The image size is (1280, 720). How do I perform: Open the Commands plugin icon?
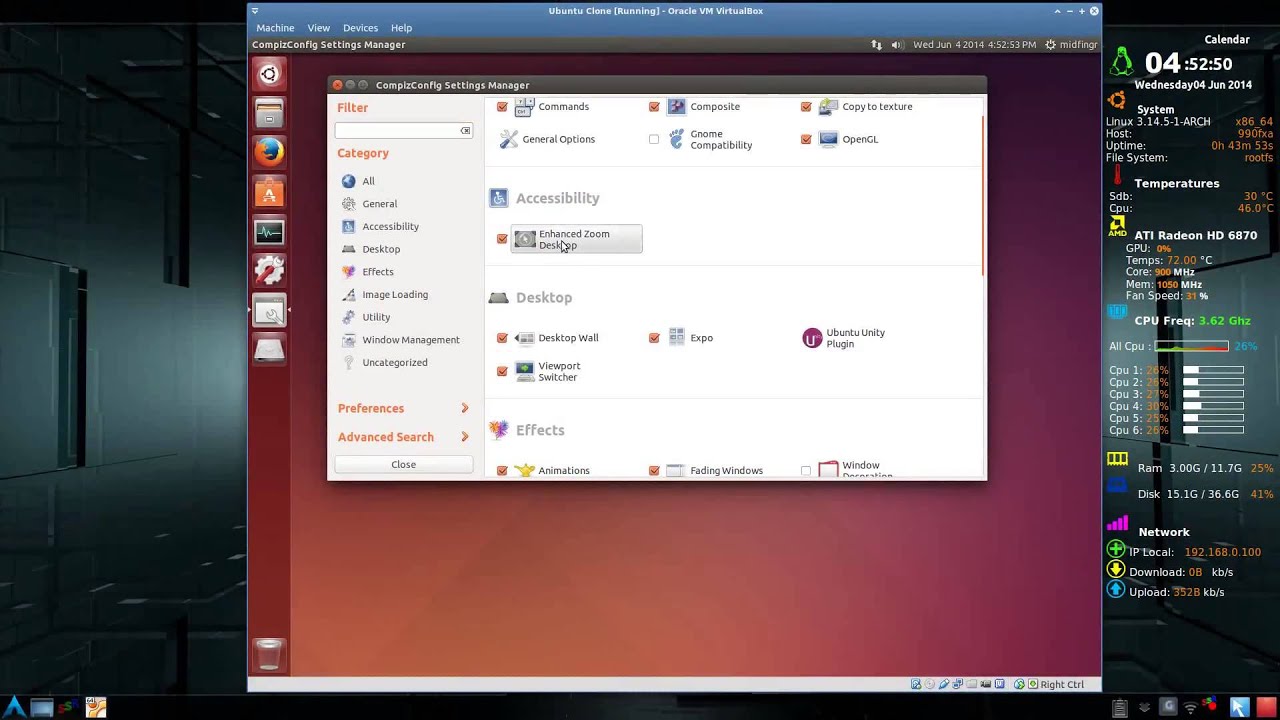pos(525,106)
